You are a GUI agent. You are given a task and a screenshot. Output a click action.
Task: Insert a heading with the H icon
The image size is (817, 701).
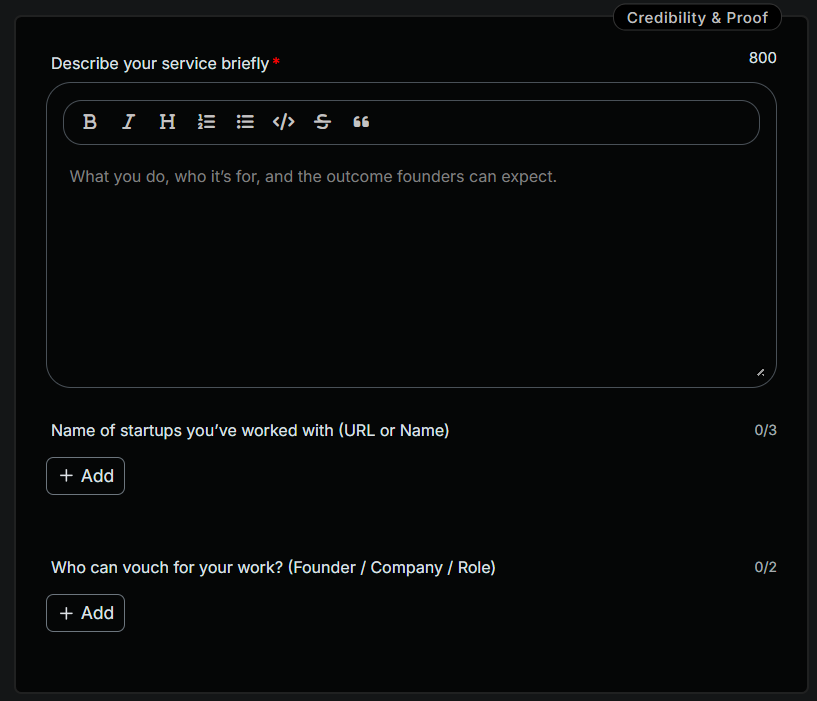(x=167, y=121)
